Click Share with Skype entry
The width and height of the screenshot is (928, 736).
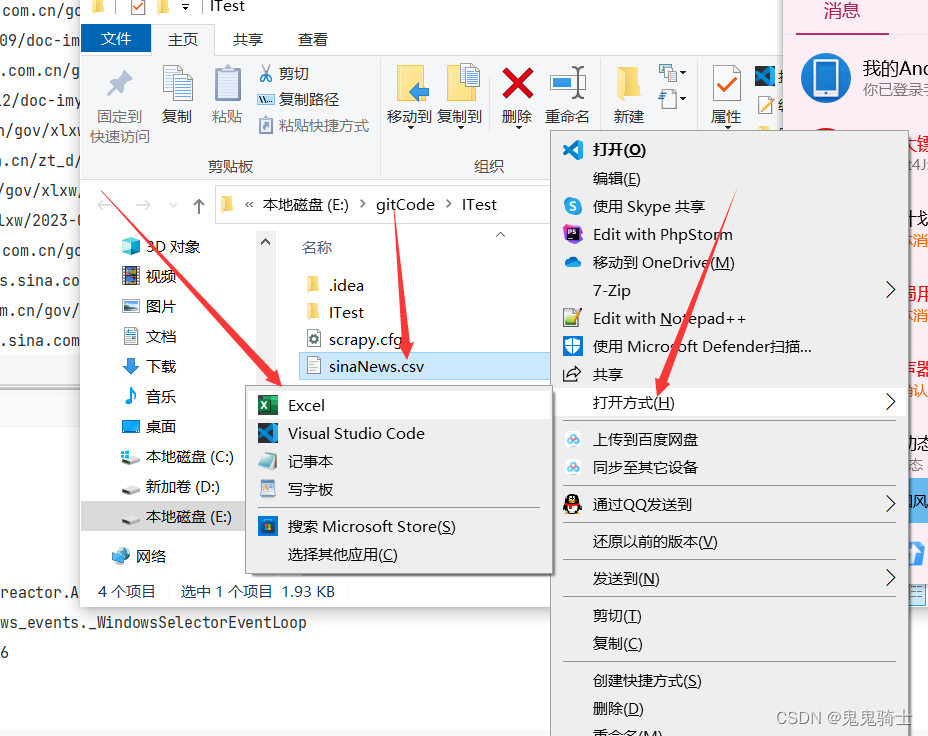[729, 206]
